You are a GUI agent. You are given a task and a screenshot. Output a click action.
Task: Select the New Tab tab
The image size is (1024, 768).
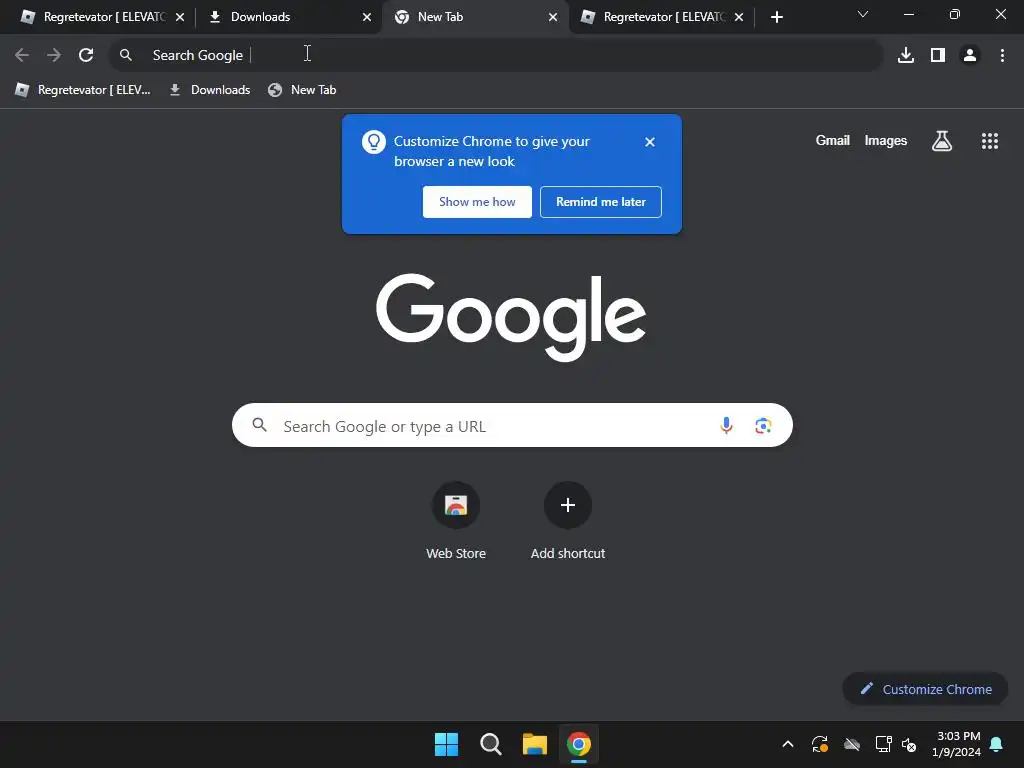(473, 17)
